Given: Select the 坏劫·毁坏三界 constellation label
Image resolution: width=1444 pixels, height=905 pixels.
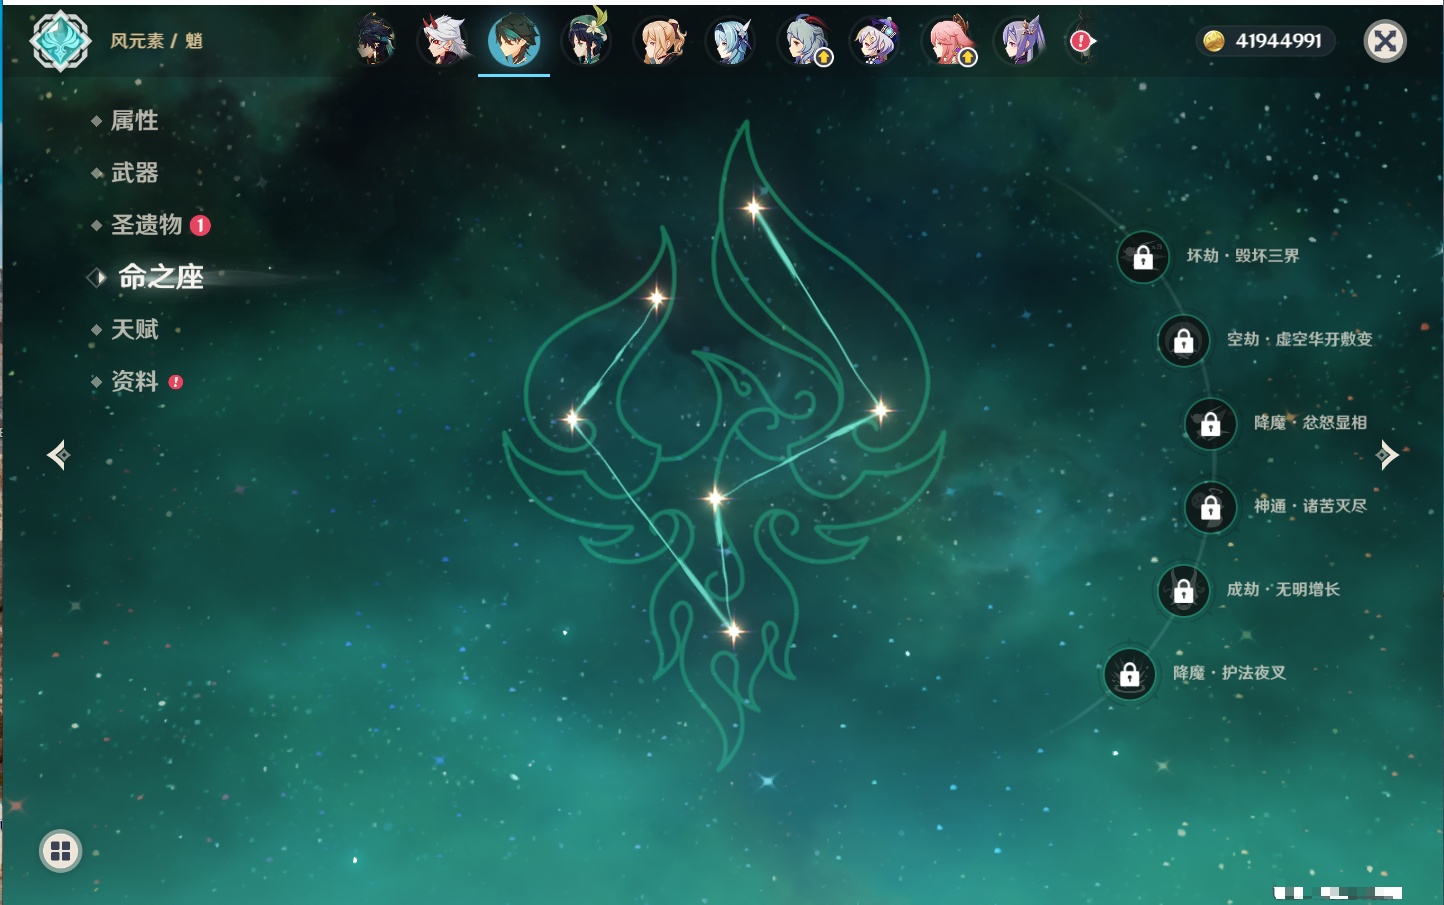Looking at the screenshot, I should tap(1243, 256).
